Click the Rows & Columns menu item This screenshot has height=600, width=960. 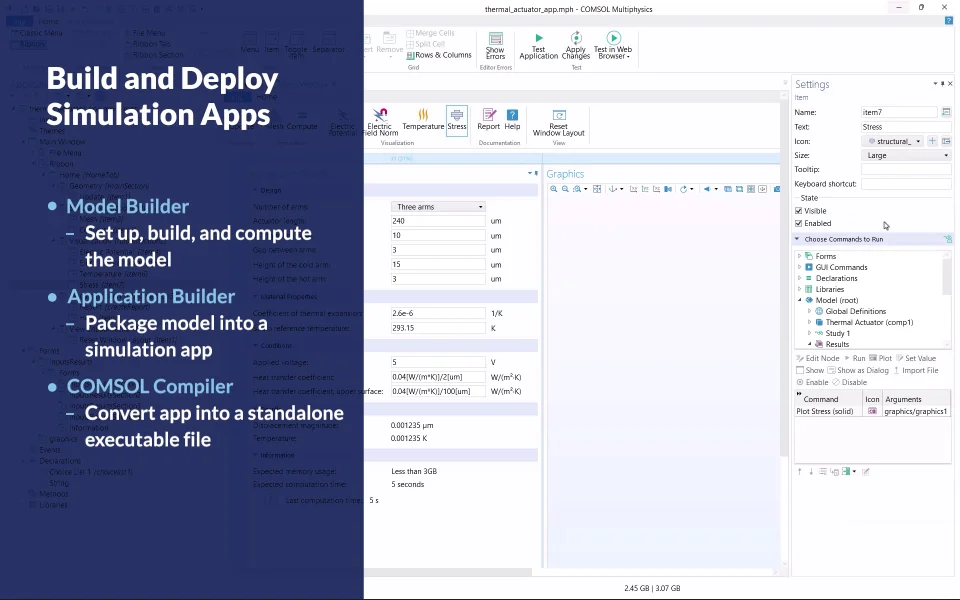click(440, 55)
